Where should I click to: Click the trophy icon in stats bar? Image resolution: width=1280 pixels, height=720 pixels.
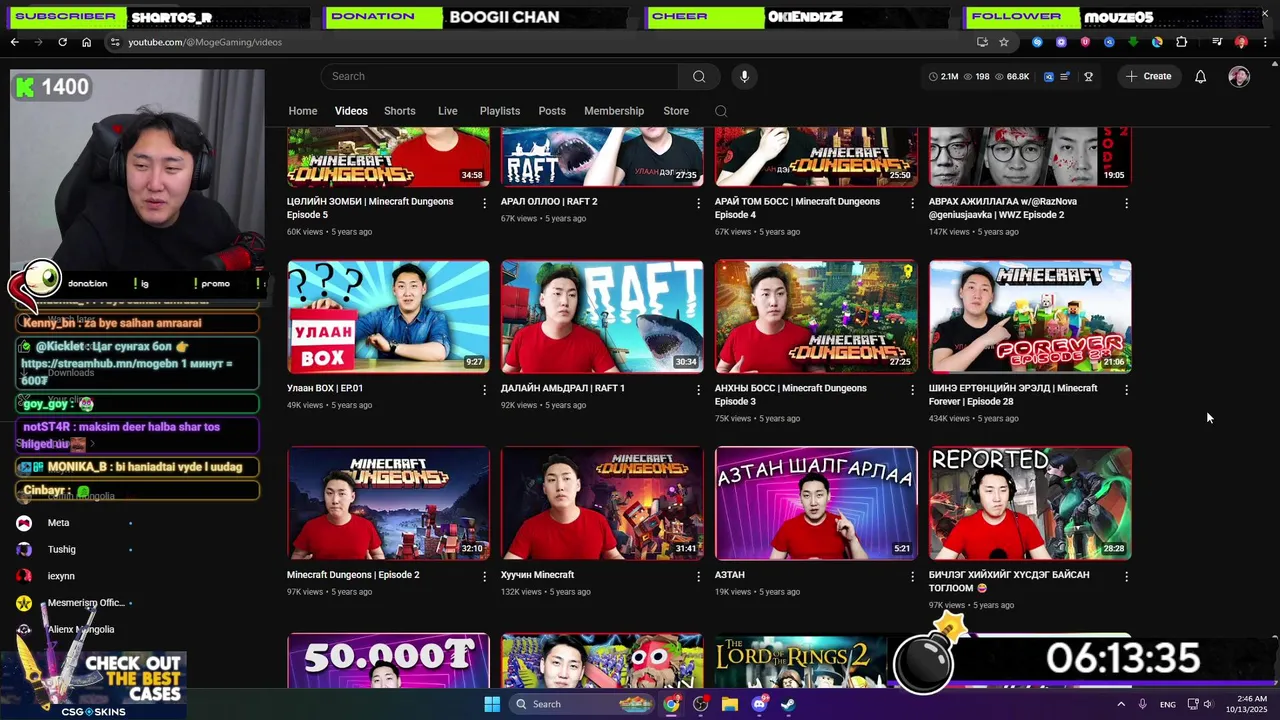[1088, 76]
